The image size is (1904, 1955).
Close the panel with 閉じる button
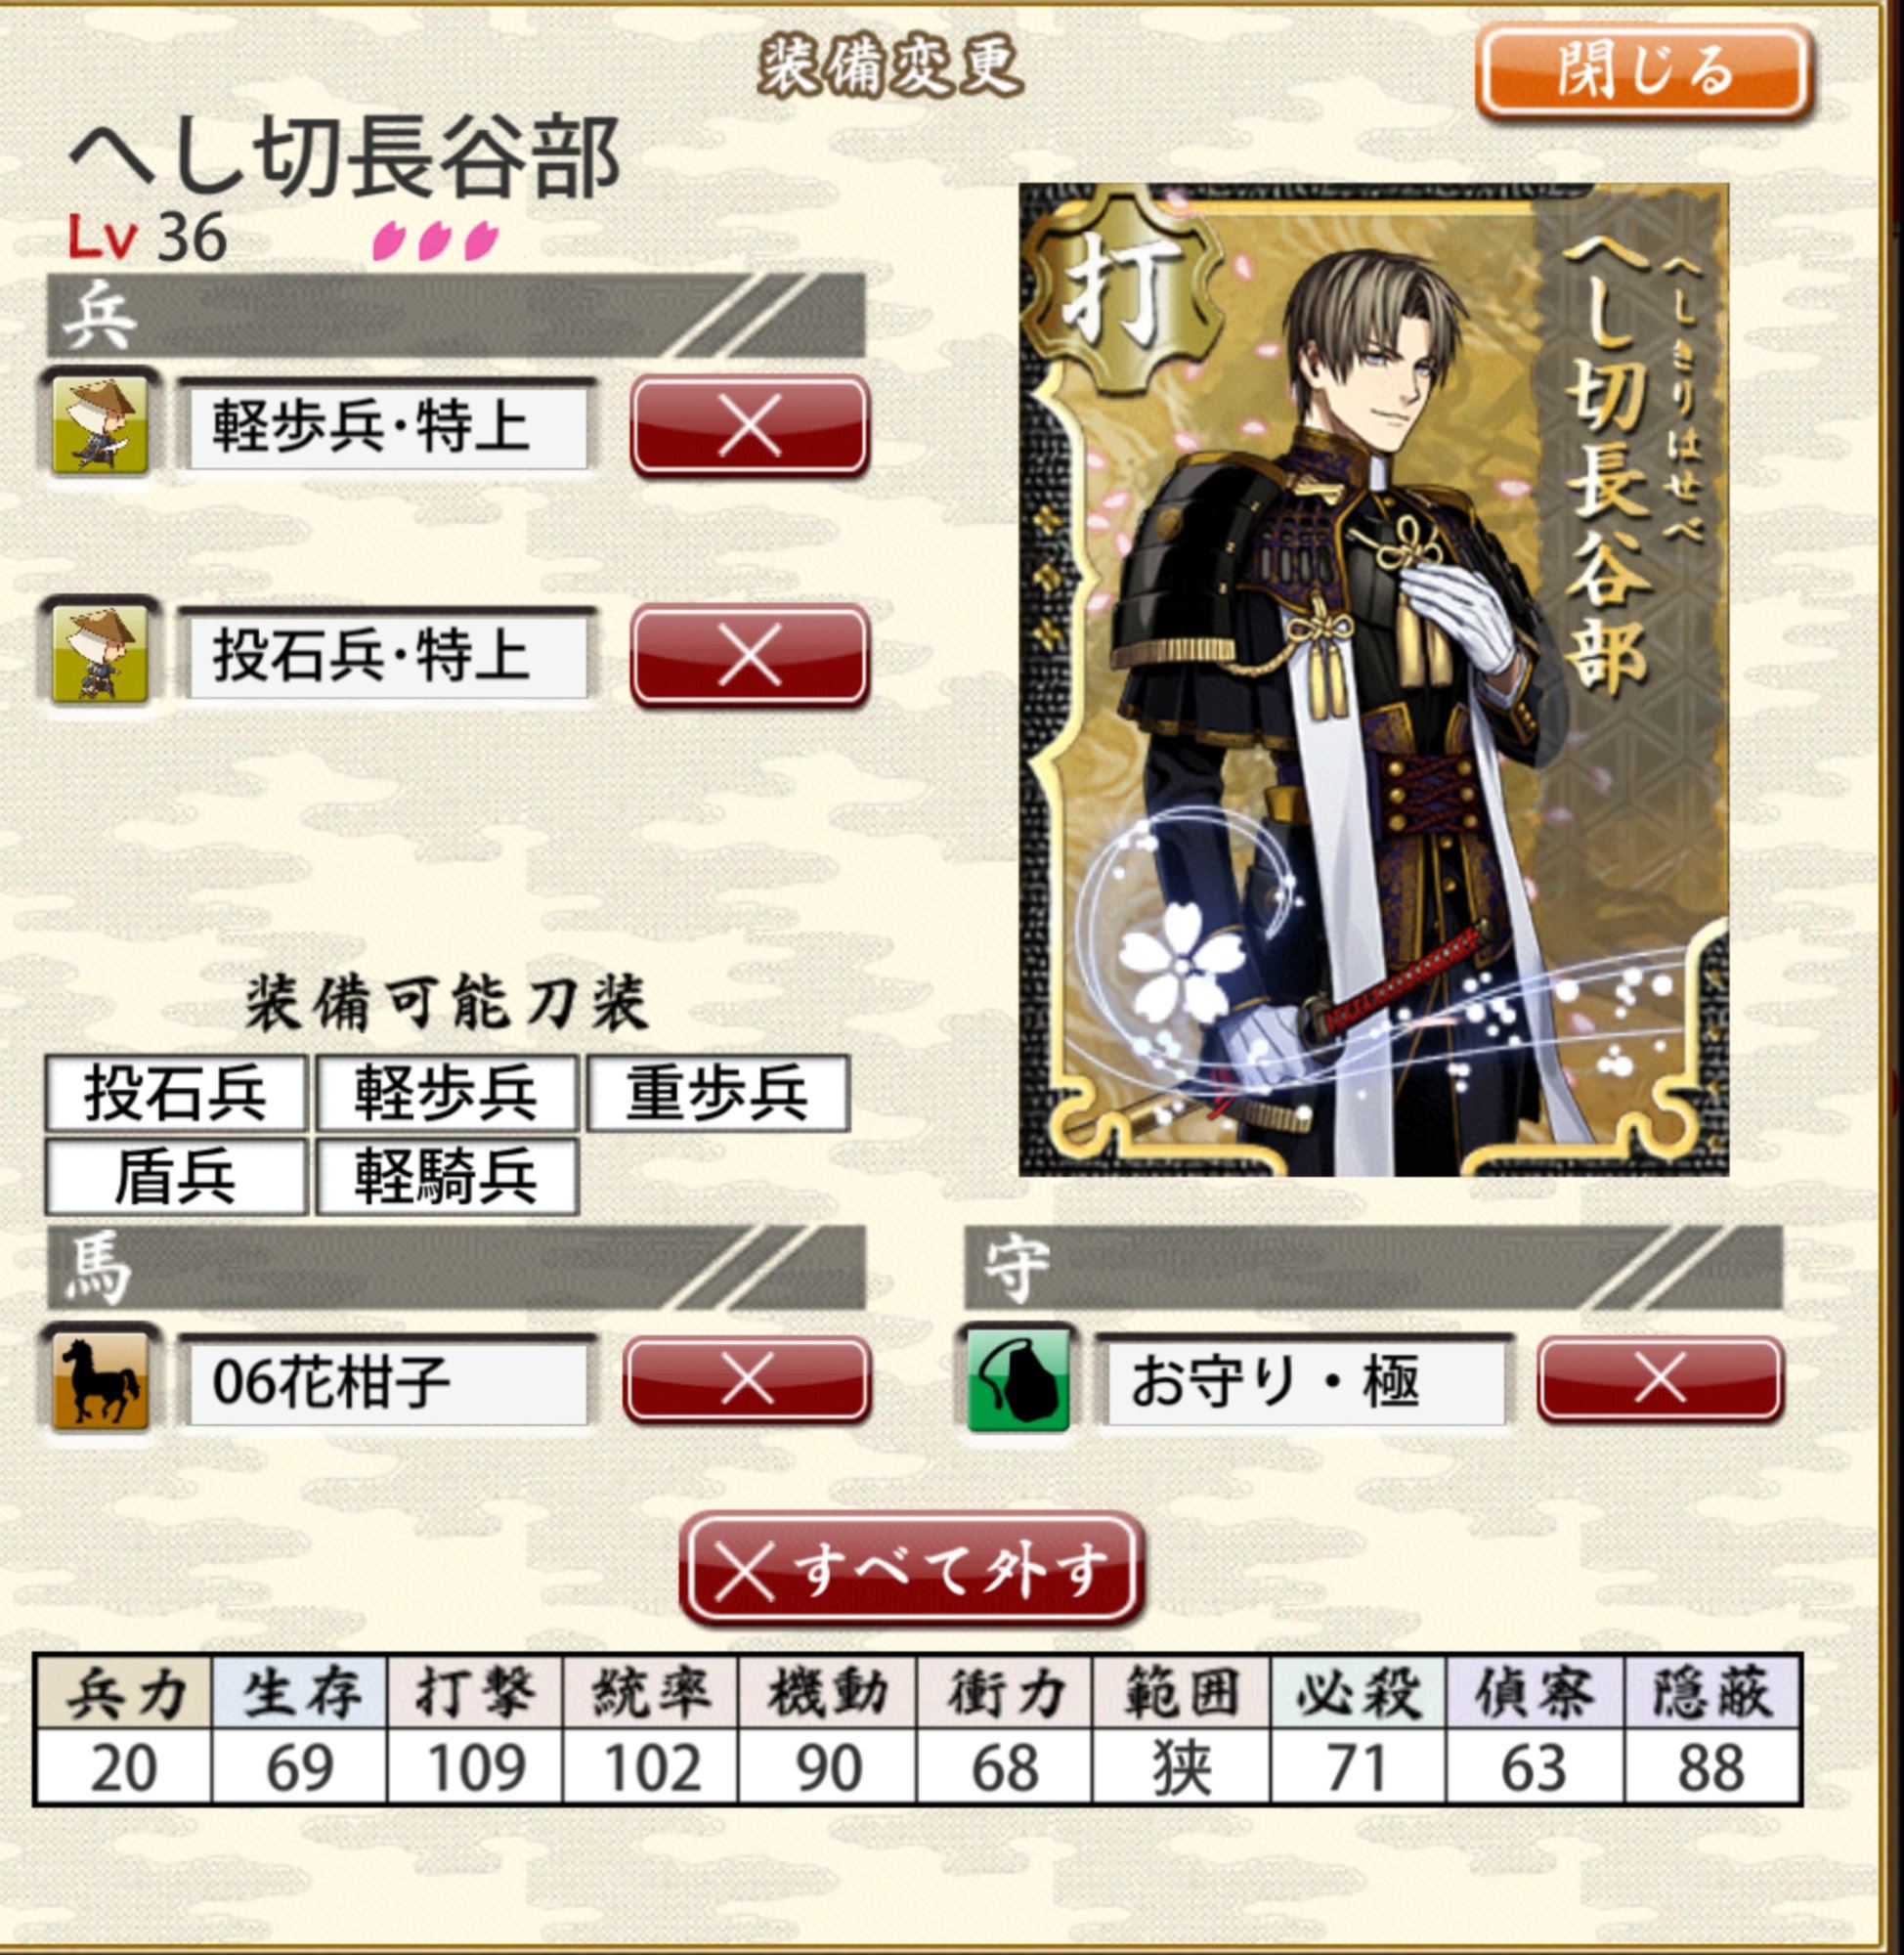click(x=1643, y=72)
